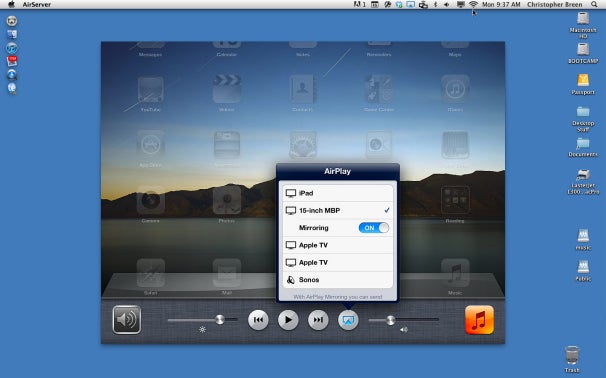Click the Mon 9:37 AM clock
The image size is (606, 378).
click(501, 5)
